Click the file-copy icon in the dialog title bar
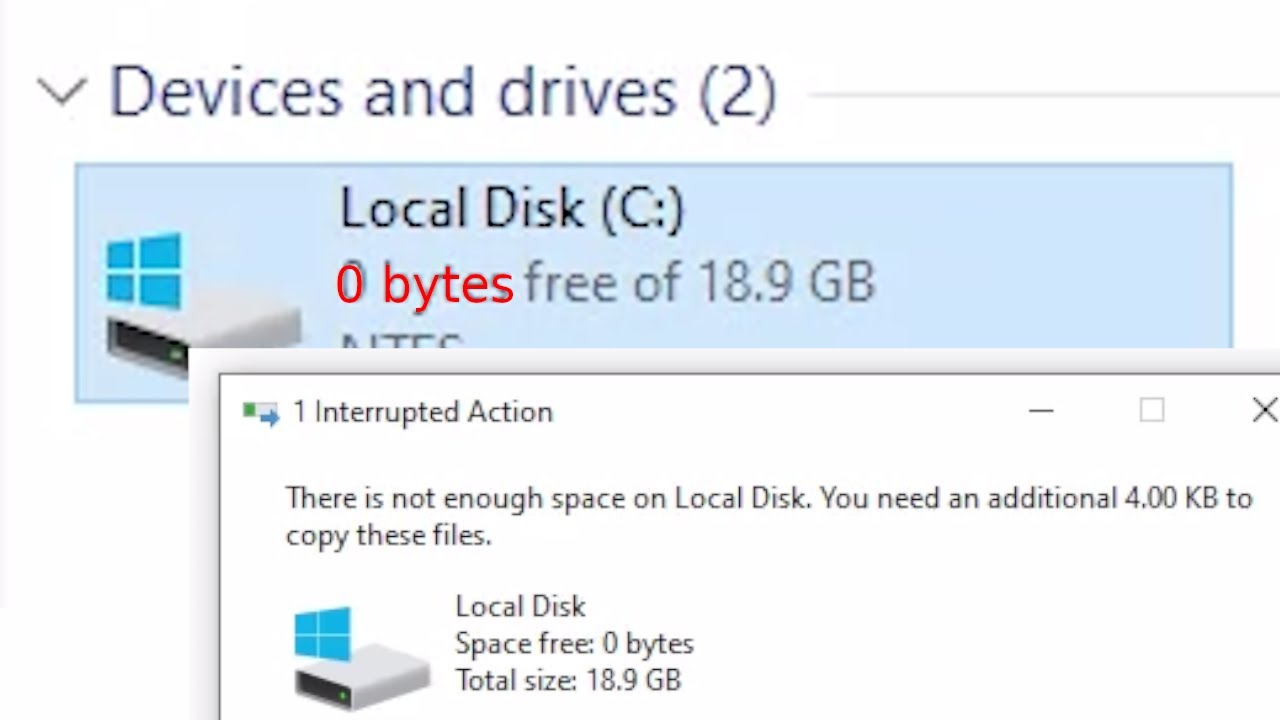 click(x=261, y=413)
